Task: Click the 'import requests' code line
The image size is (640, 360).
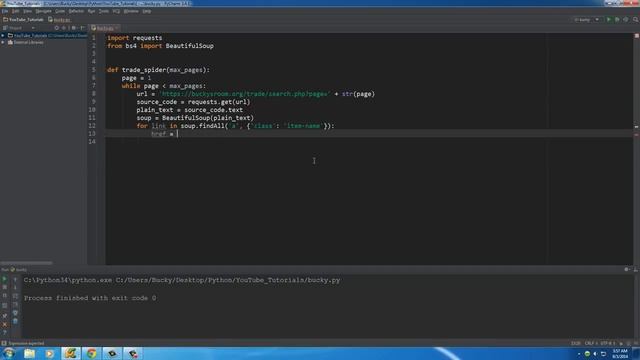Action: pyautogui.click(x=135, y=38)
